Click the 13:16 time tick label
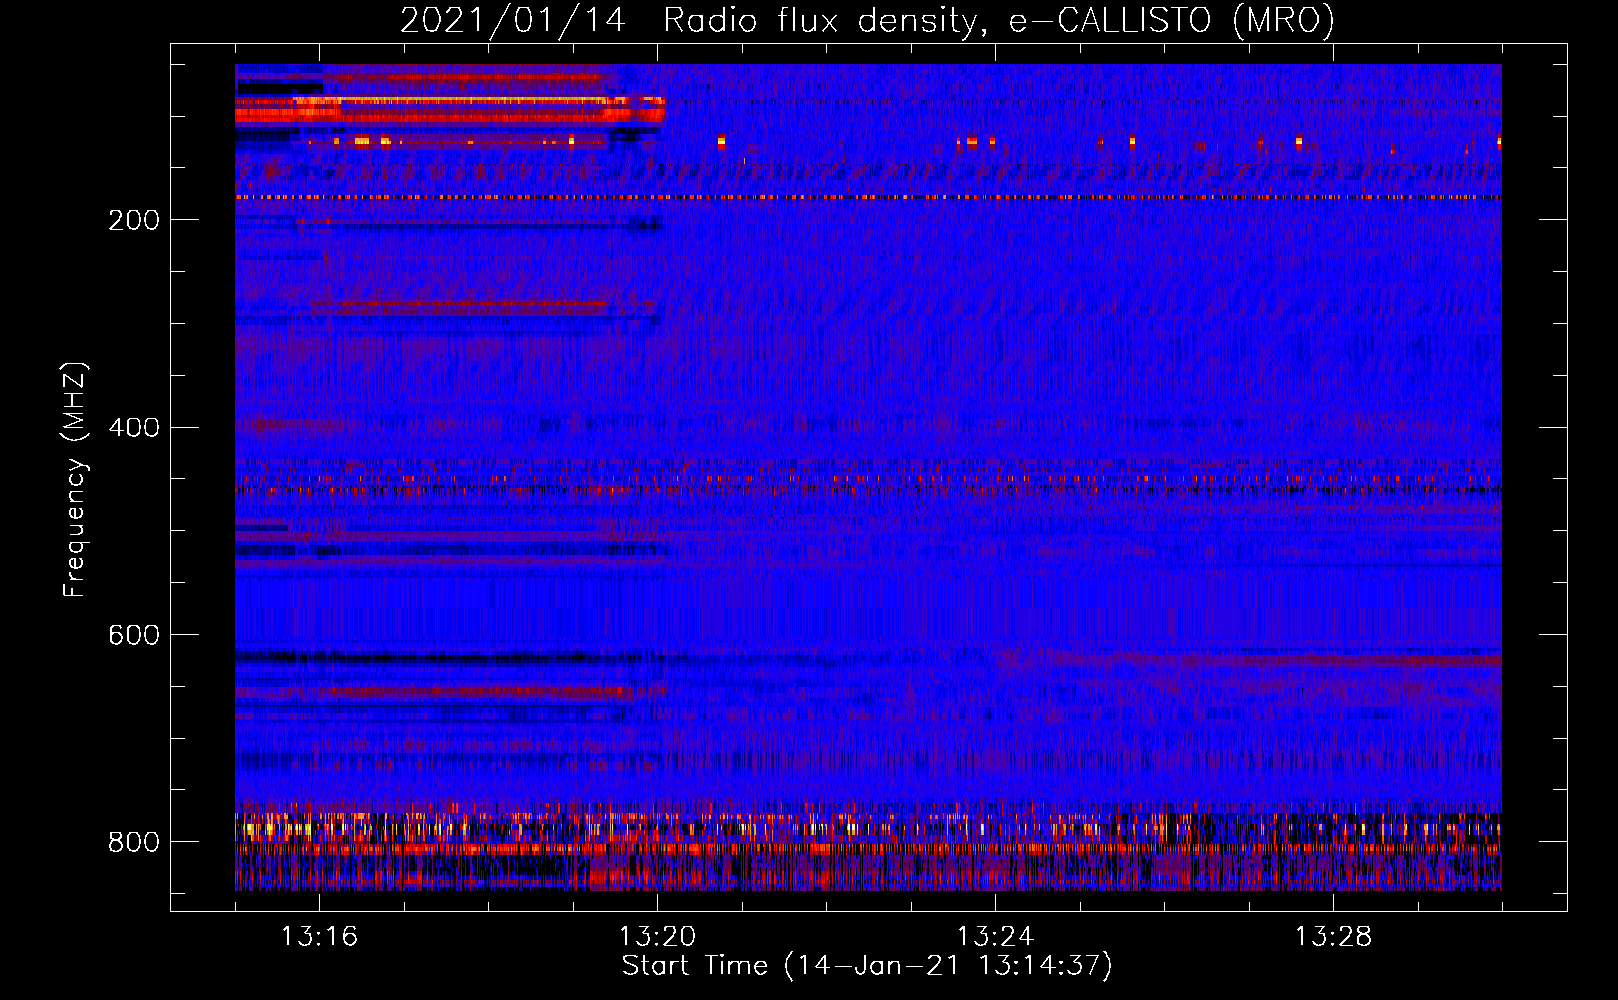 tap(319, 937)
